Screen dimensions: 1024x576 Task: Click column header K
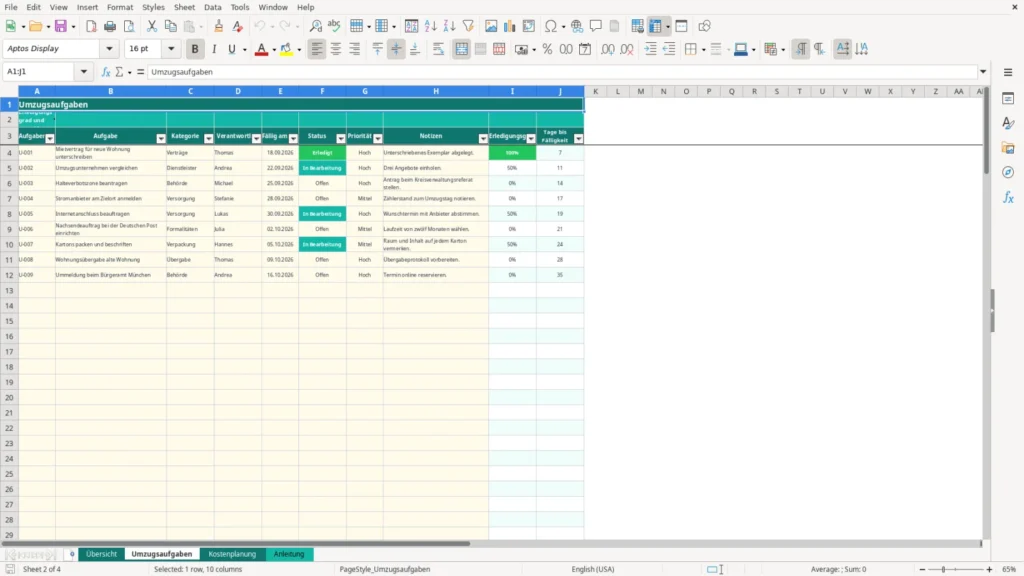click(x=595, y=91)
